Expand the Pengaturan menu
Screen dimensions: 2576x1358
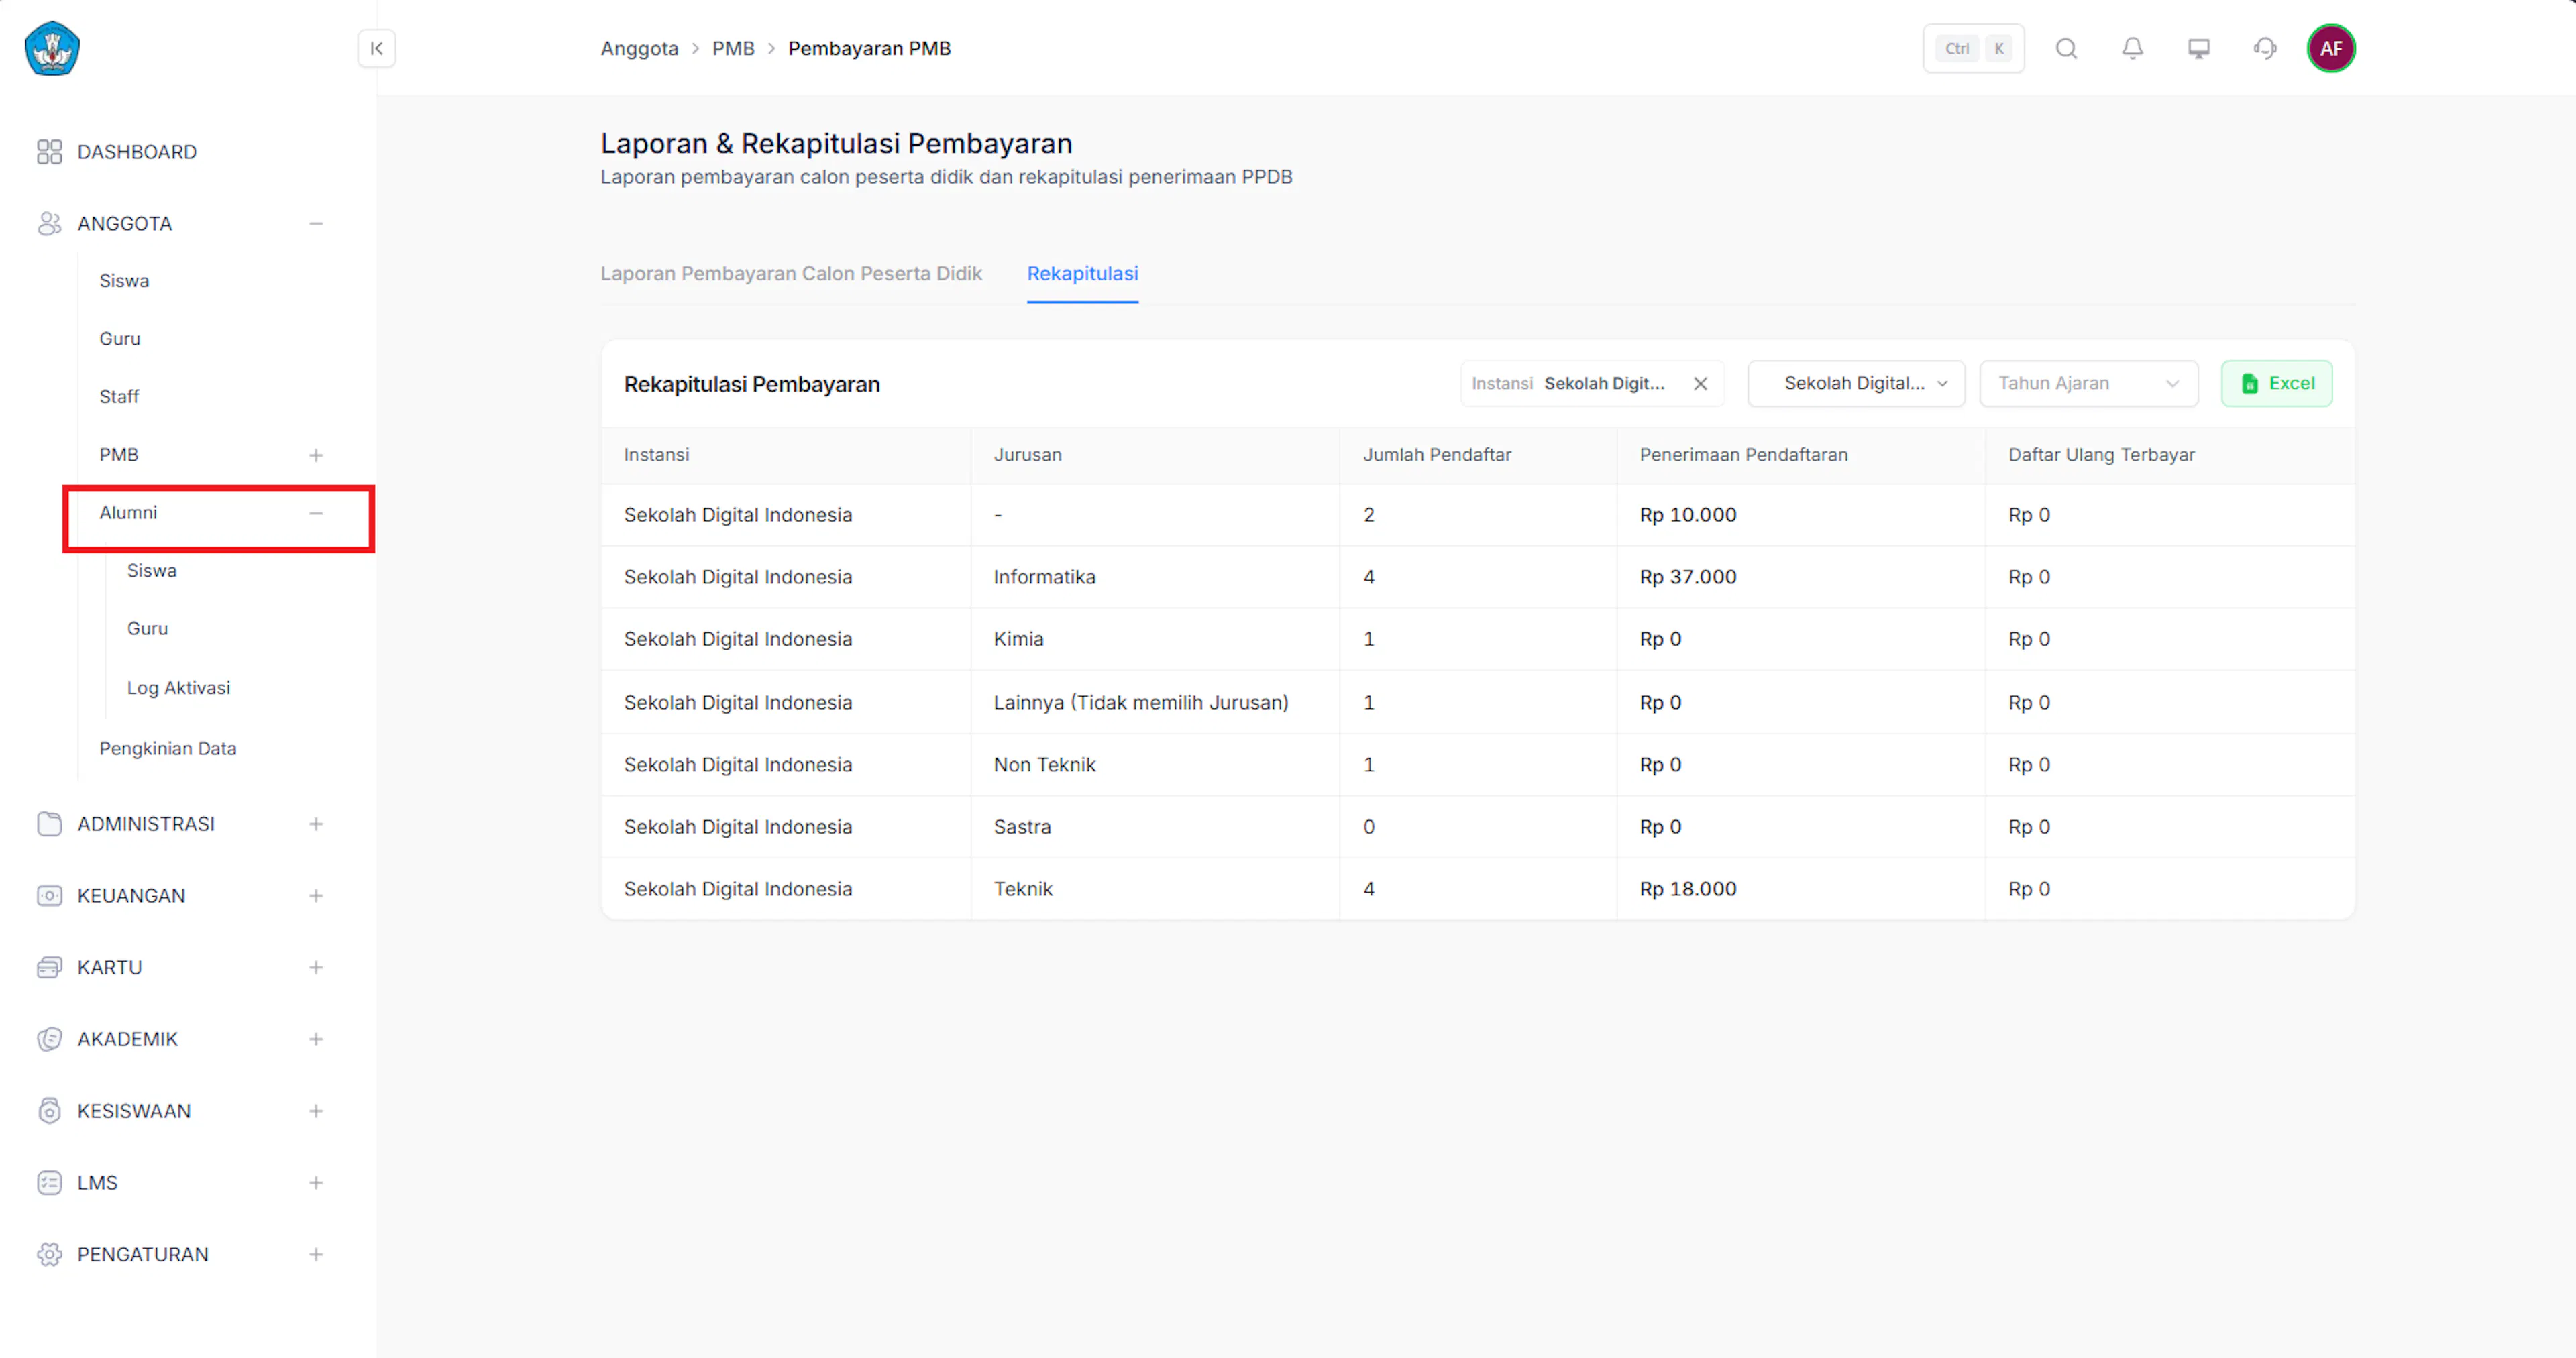(316, 1254)
